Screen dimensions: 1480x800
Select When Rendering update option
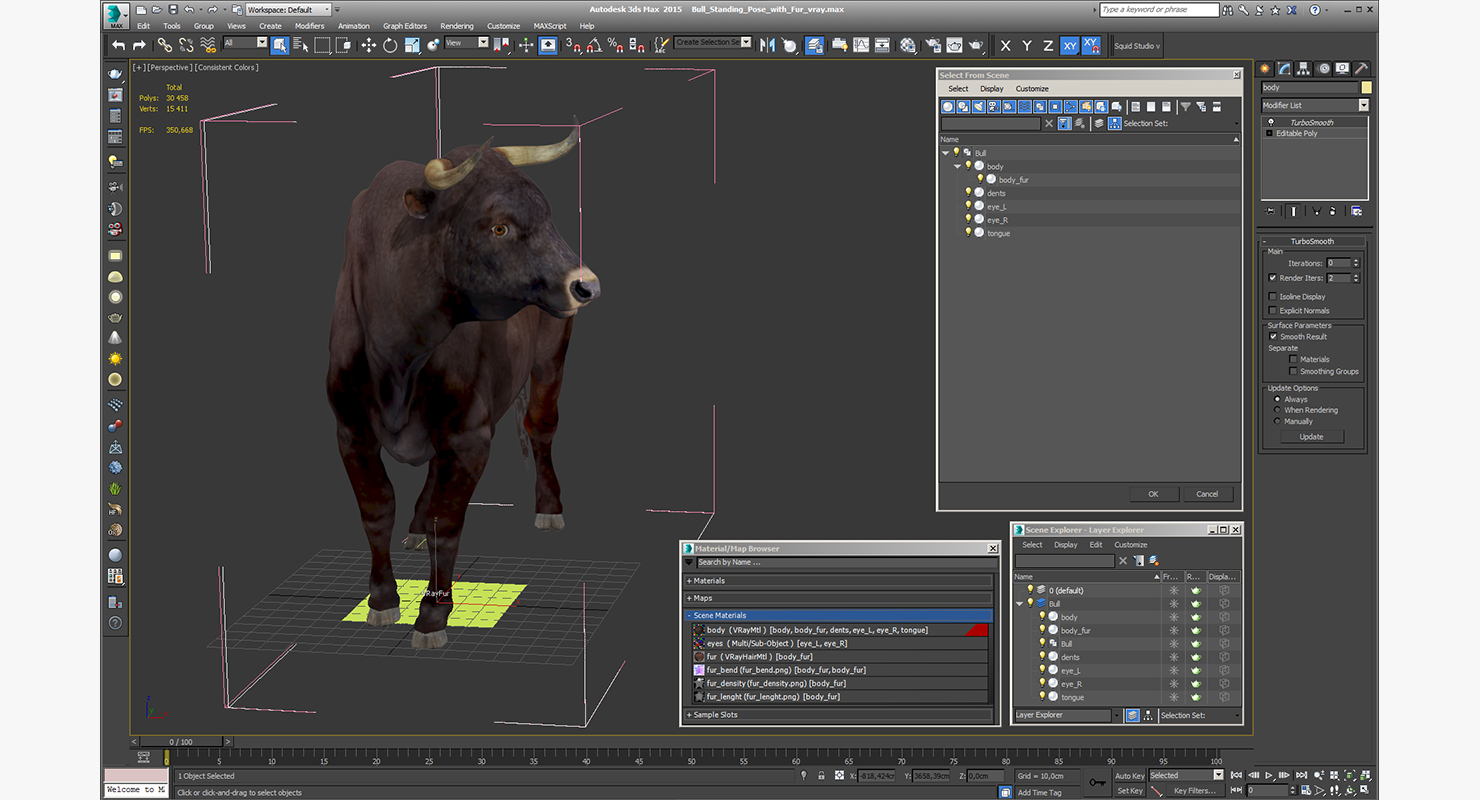[1277, 410]
